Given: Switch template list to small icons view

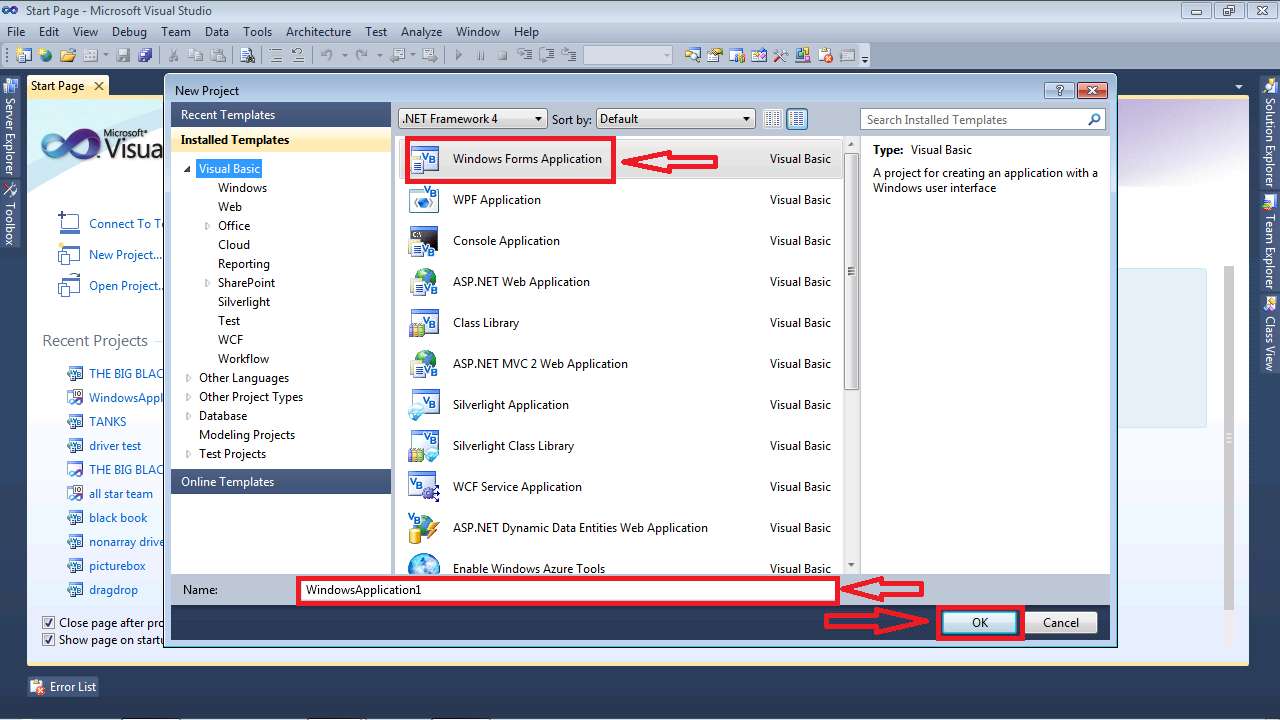Looking at the screenshot, I should click(772, 119).
